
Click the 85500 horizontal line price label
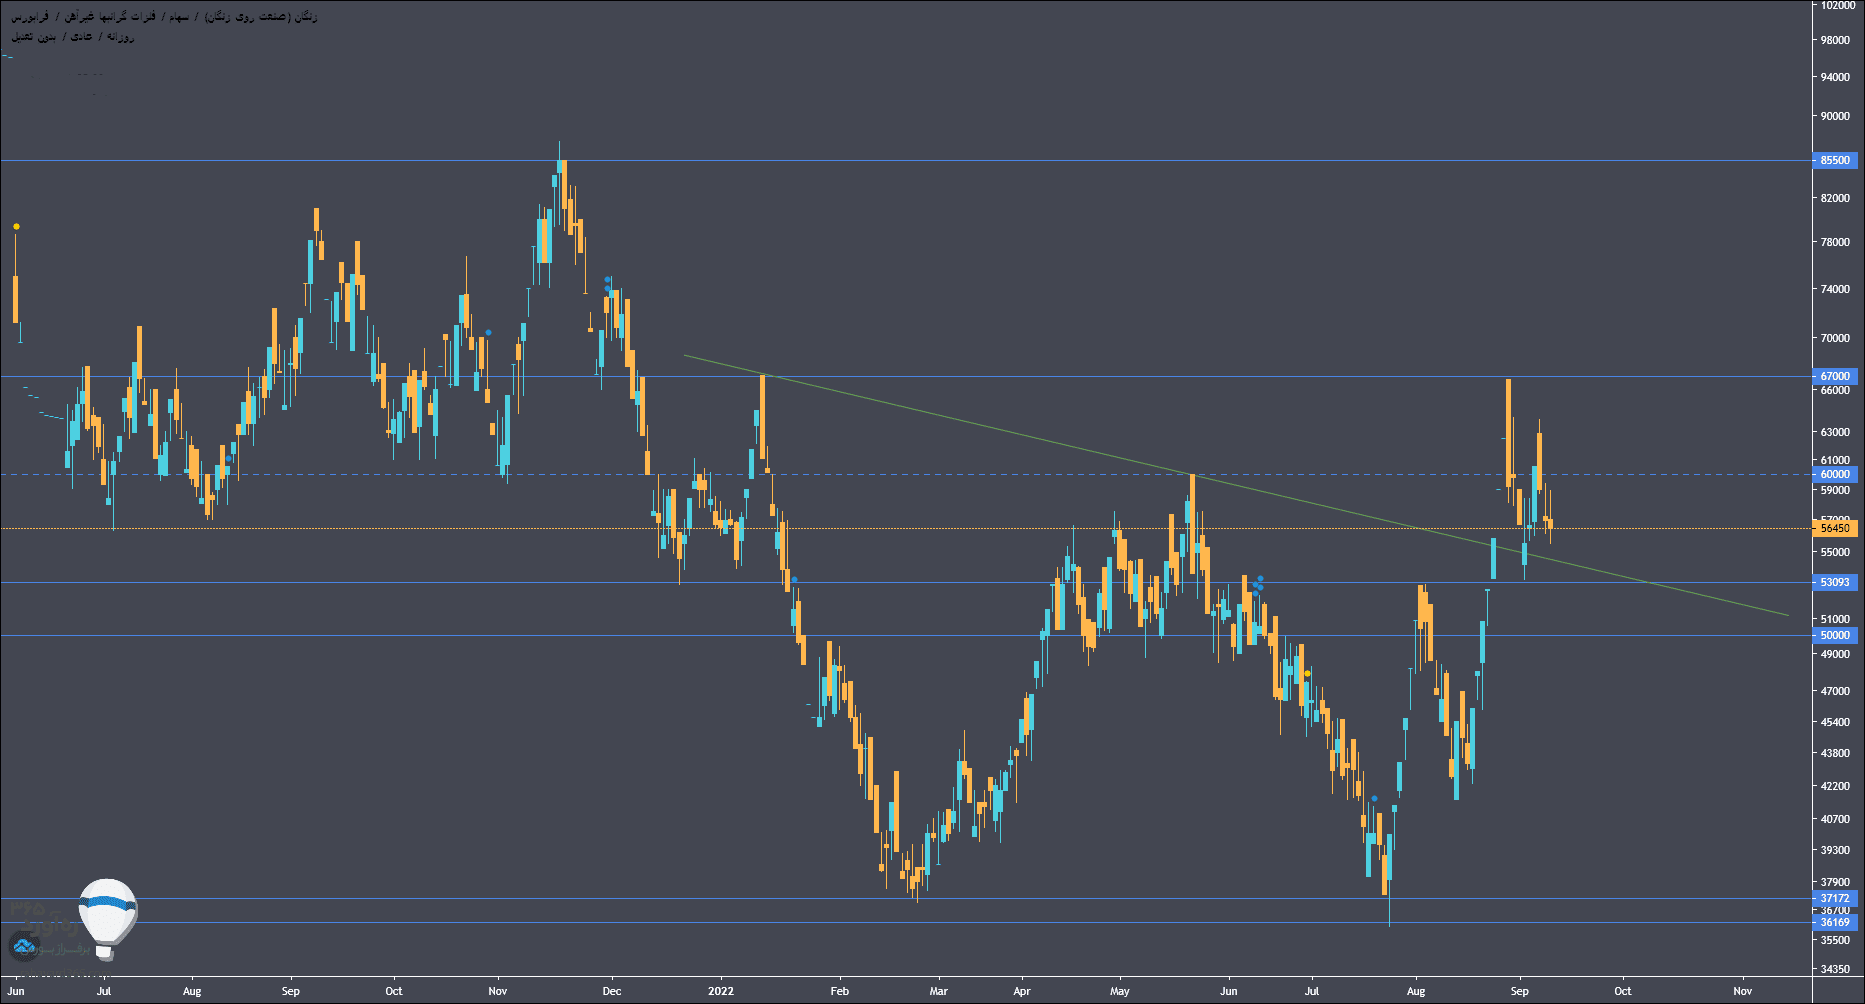pos(1836,160)
